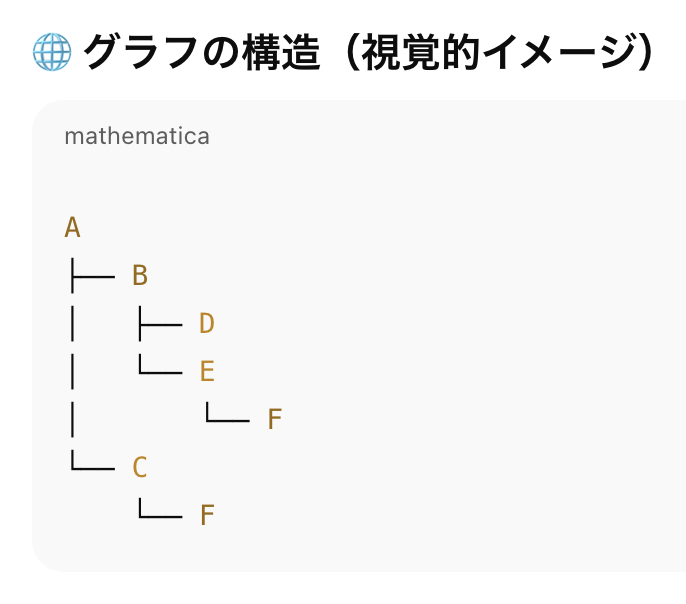Click the mathematica language label
The image size is (686, 604).
(137, 136)
